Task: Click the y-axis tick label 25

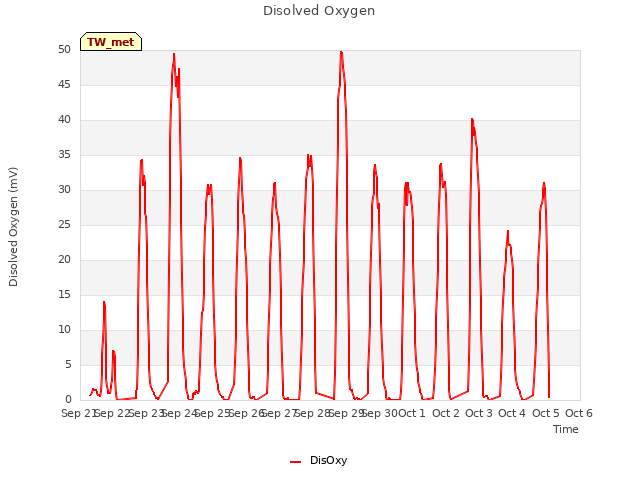Action: click(x=64, y=224)
